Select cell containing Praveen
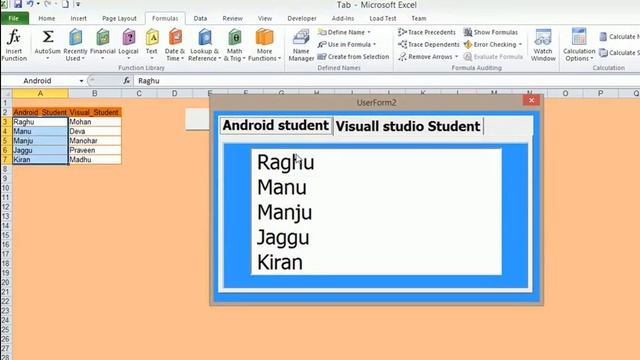Image resolution: width=640 pixels, height=360 pixels. (x=95, y=150)
